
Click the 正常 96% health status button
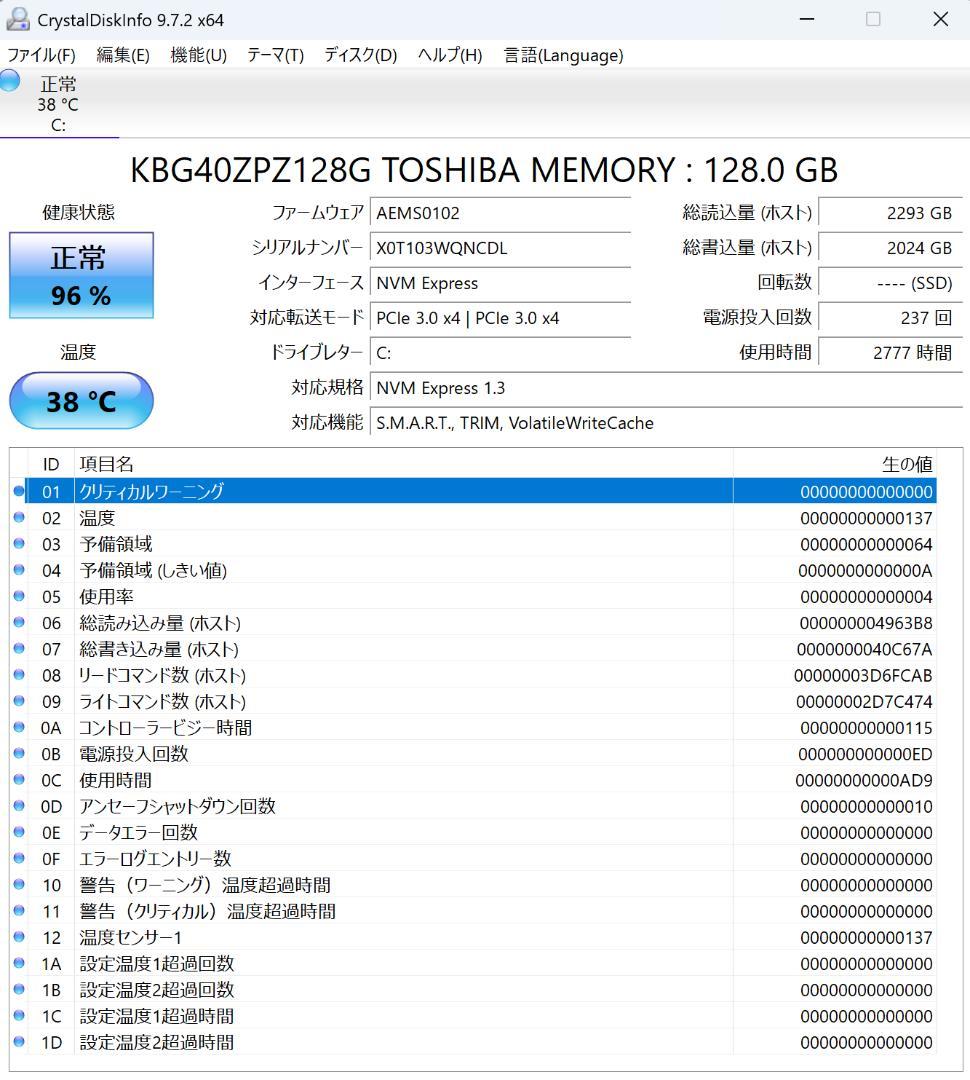click(80, 275)
